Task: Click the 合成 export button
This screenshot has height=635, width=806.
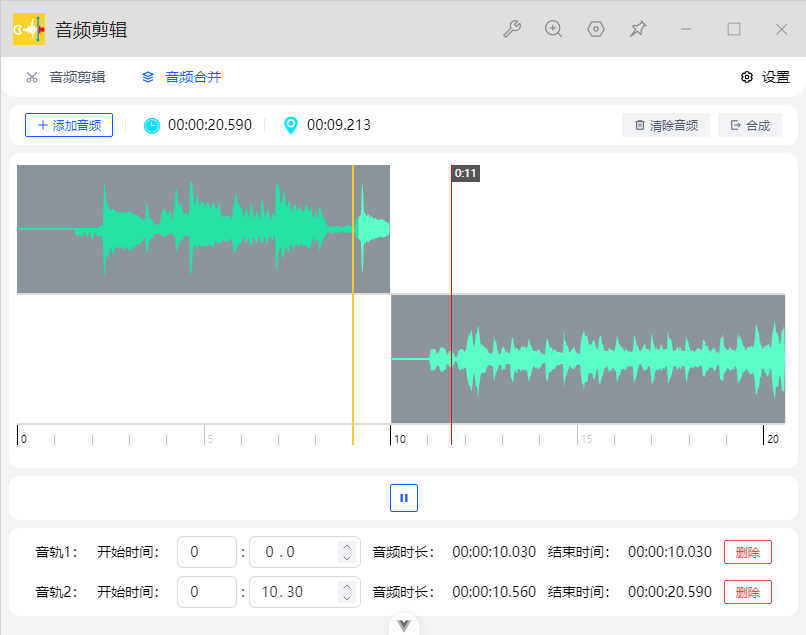Action: pyautogui.click(x=750, y=125)
